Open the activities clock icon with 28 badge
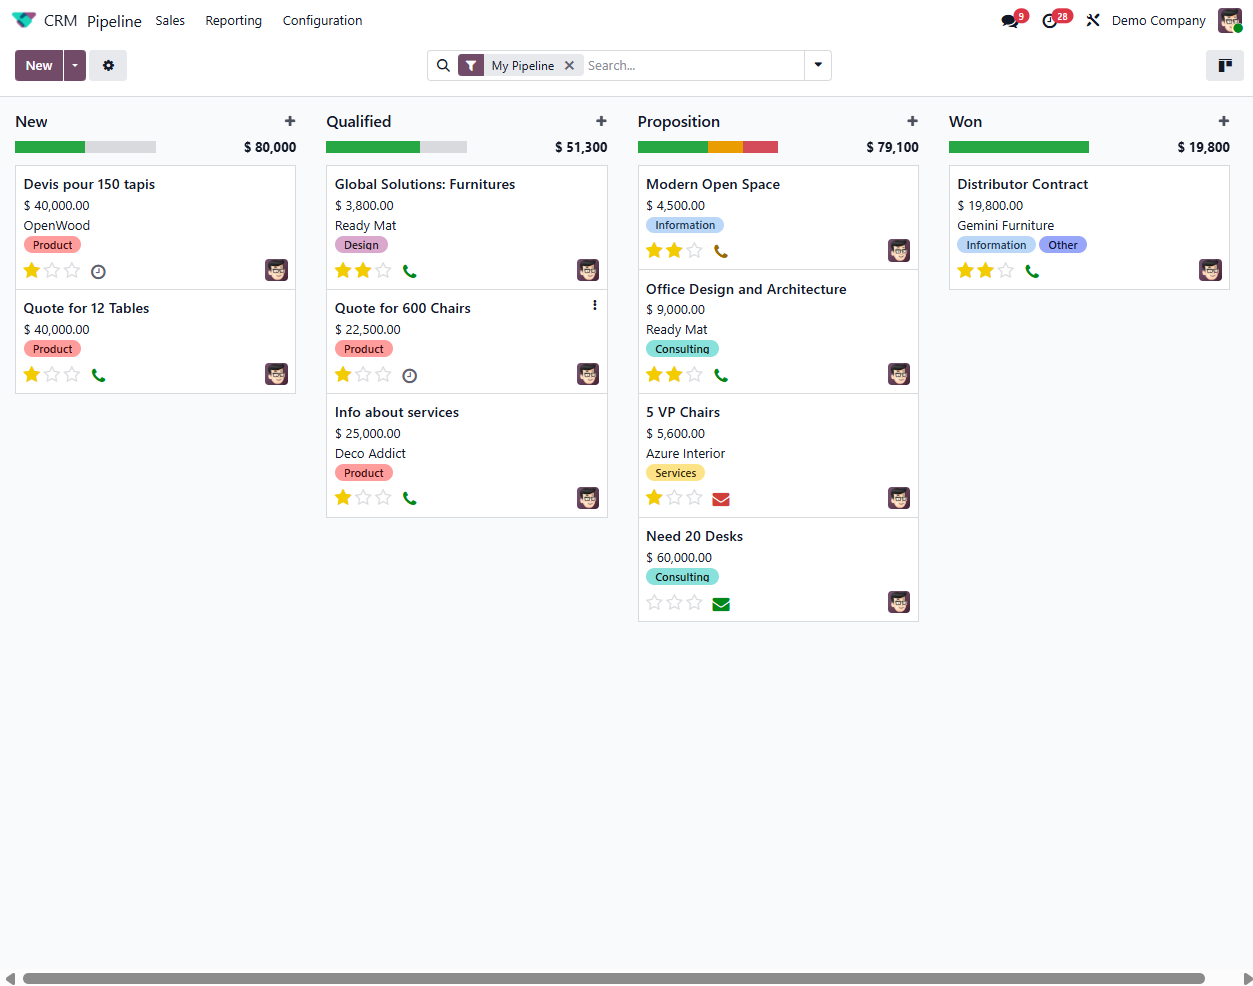This screenshot has width=1253, height=986. click(x=1050, y=21)
